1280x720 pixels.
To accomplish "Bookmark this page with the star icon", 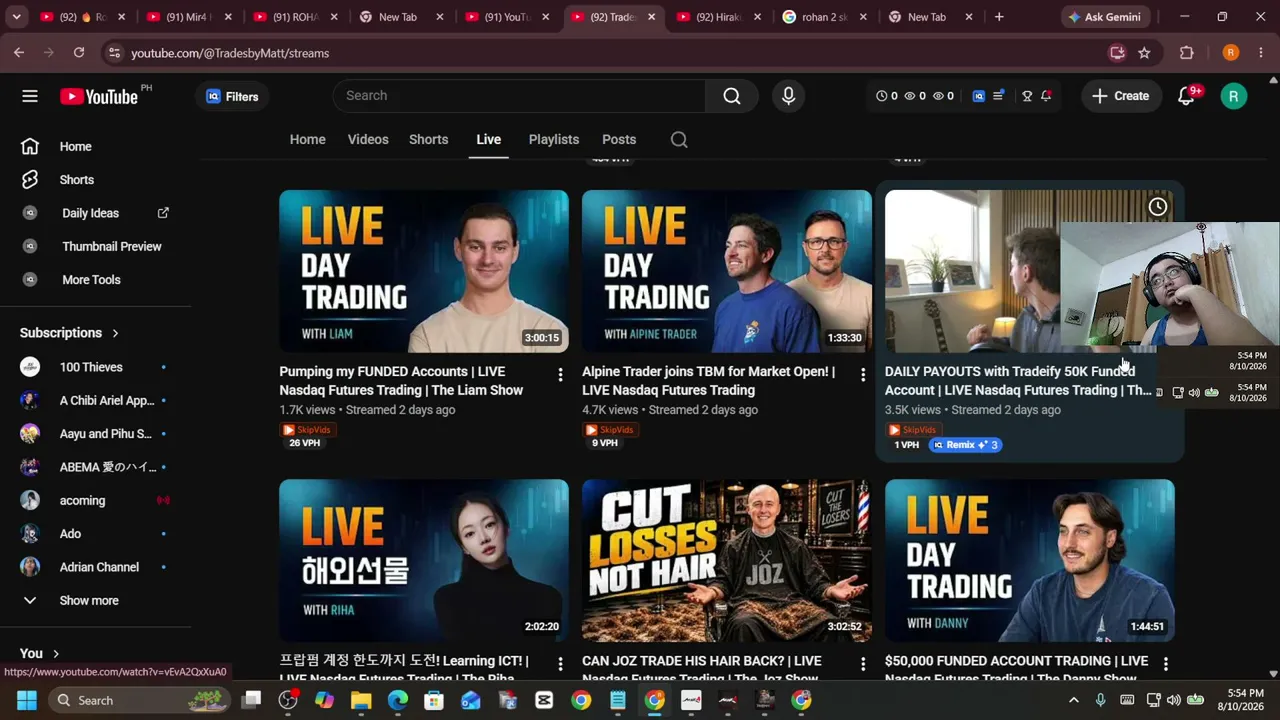I will tap(1144, 53).
